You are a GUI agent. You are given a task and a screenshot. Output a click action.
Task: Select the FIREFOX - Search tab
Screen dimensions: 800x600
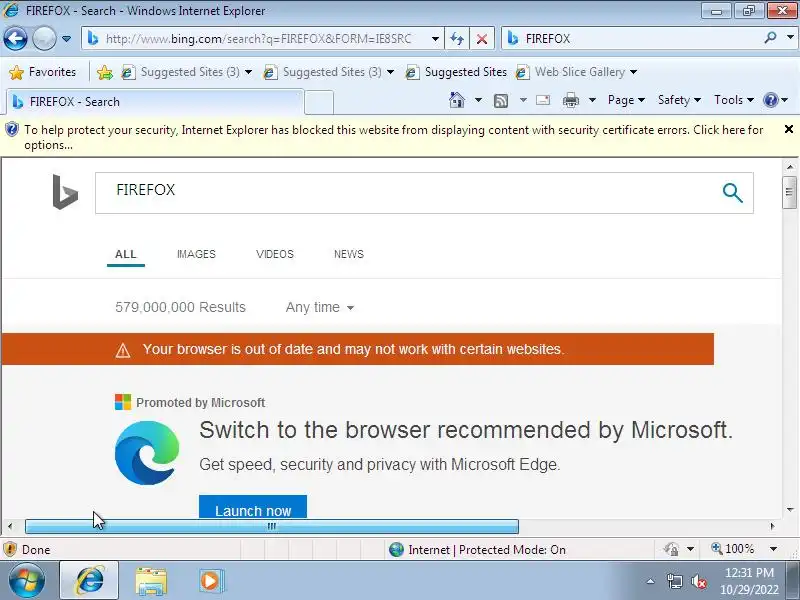pyautogui.click(x=155, y=102)
